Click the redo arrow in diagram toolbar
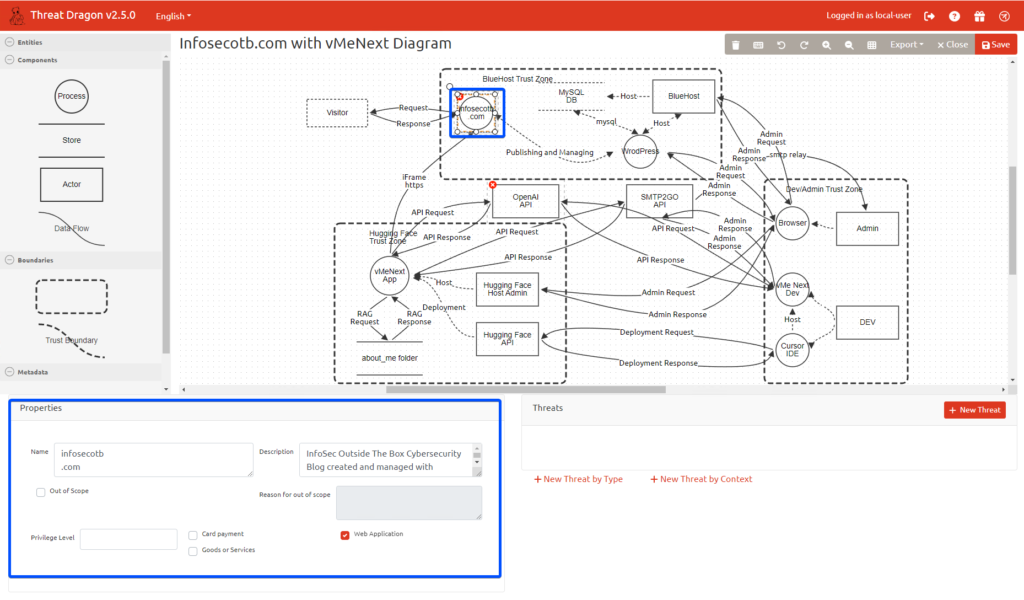This screenshot has width=1024, height=600. coord(803,45)
